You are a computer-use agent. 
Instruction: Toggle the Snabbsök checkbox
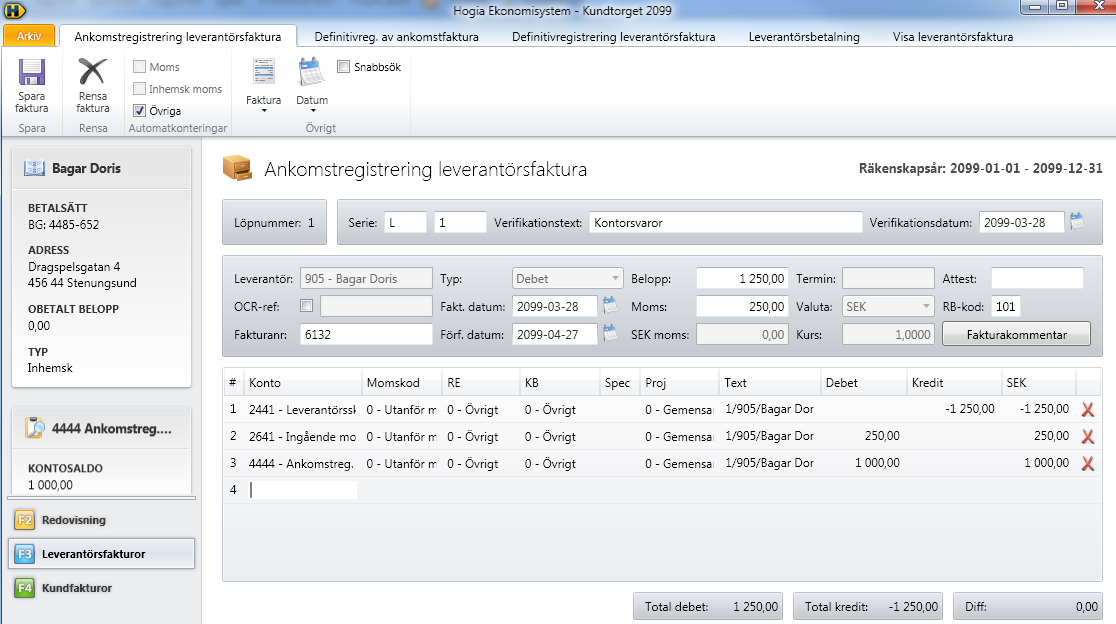point(344,67)
